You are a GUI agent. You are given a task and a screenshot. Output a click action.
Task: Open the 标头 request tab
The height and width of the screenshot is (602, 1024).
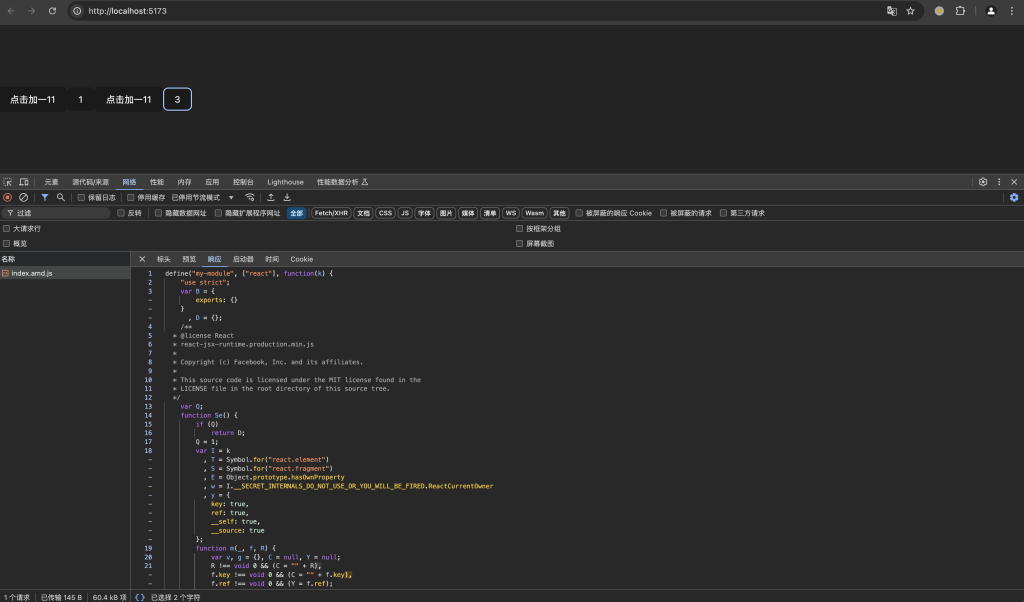tap(164, 259)
